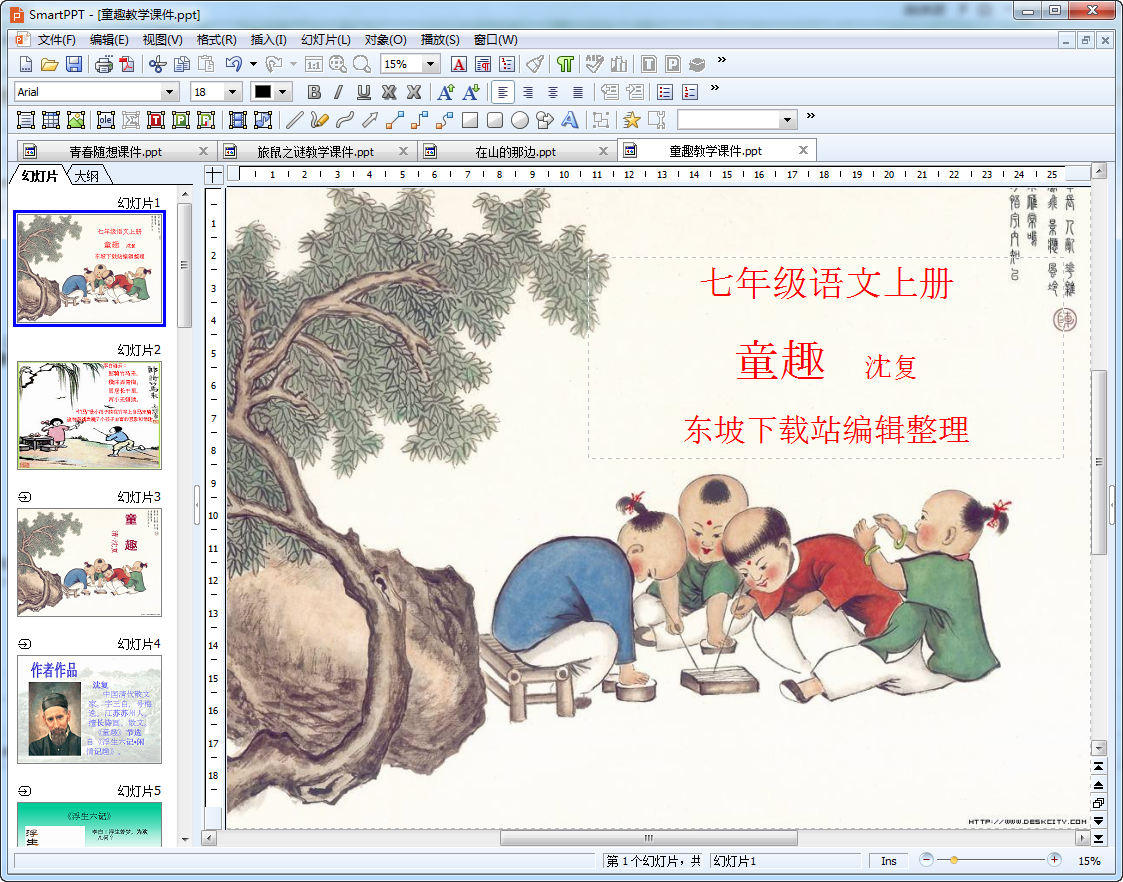Click the 童趣 title text on the slide
The image size is (1123, 882).
coord(781,360)
